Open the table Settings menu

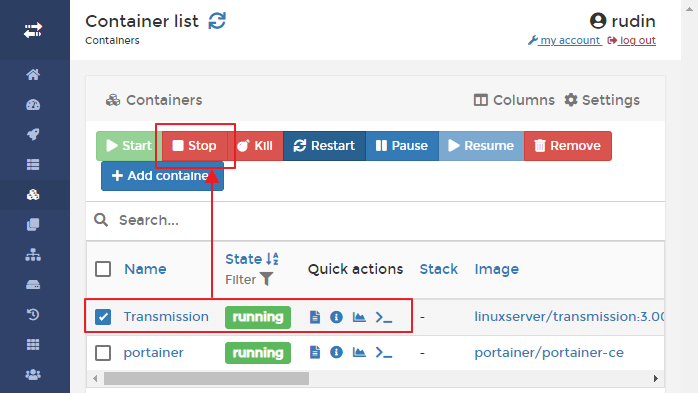602,100
